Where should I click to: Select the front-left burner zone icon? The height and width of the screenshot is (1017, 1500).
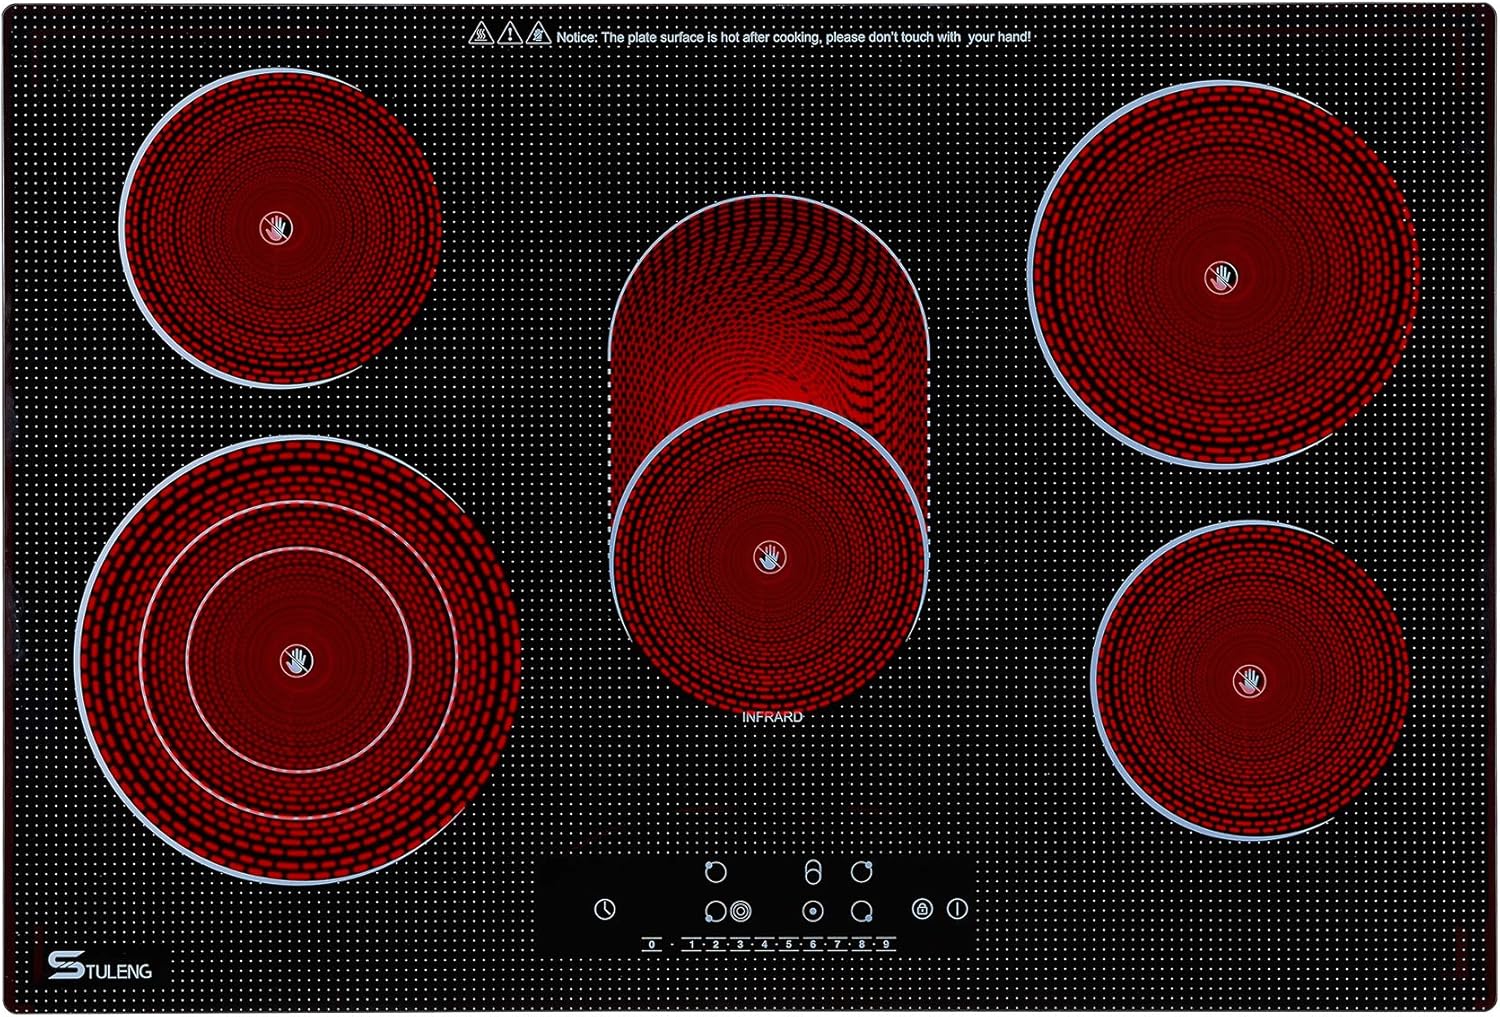pos(715,911)
